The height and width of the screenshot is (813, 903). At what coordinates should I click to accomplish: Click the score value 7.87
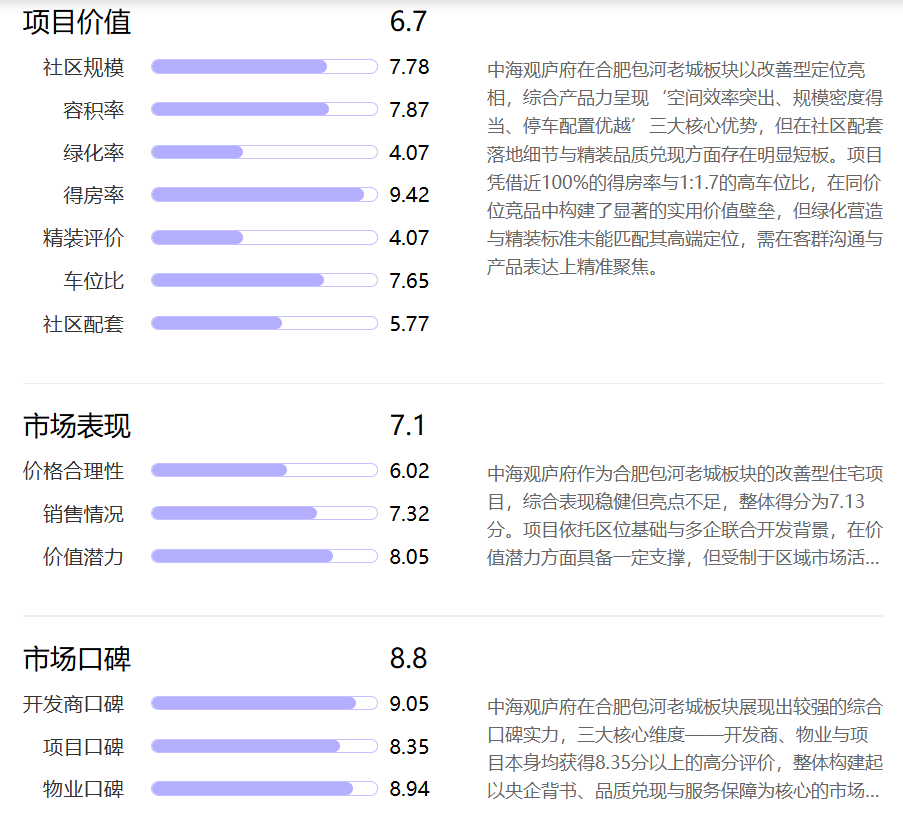[409, 109]
